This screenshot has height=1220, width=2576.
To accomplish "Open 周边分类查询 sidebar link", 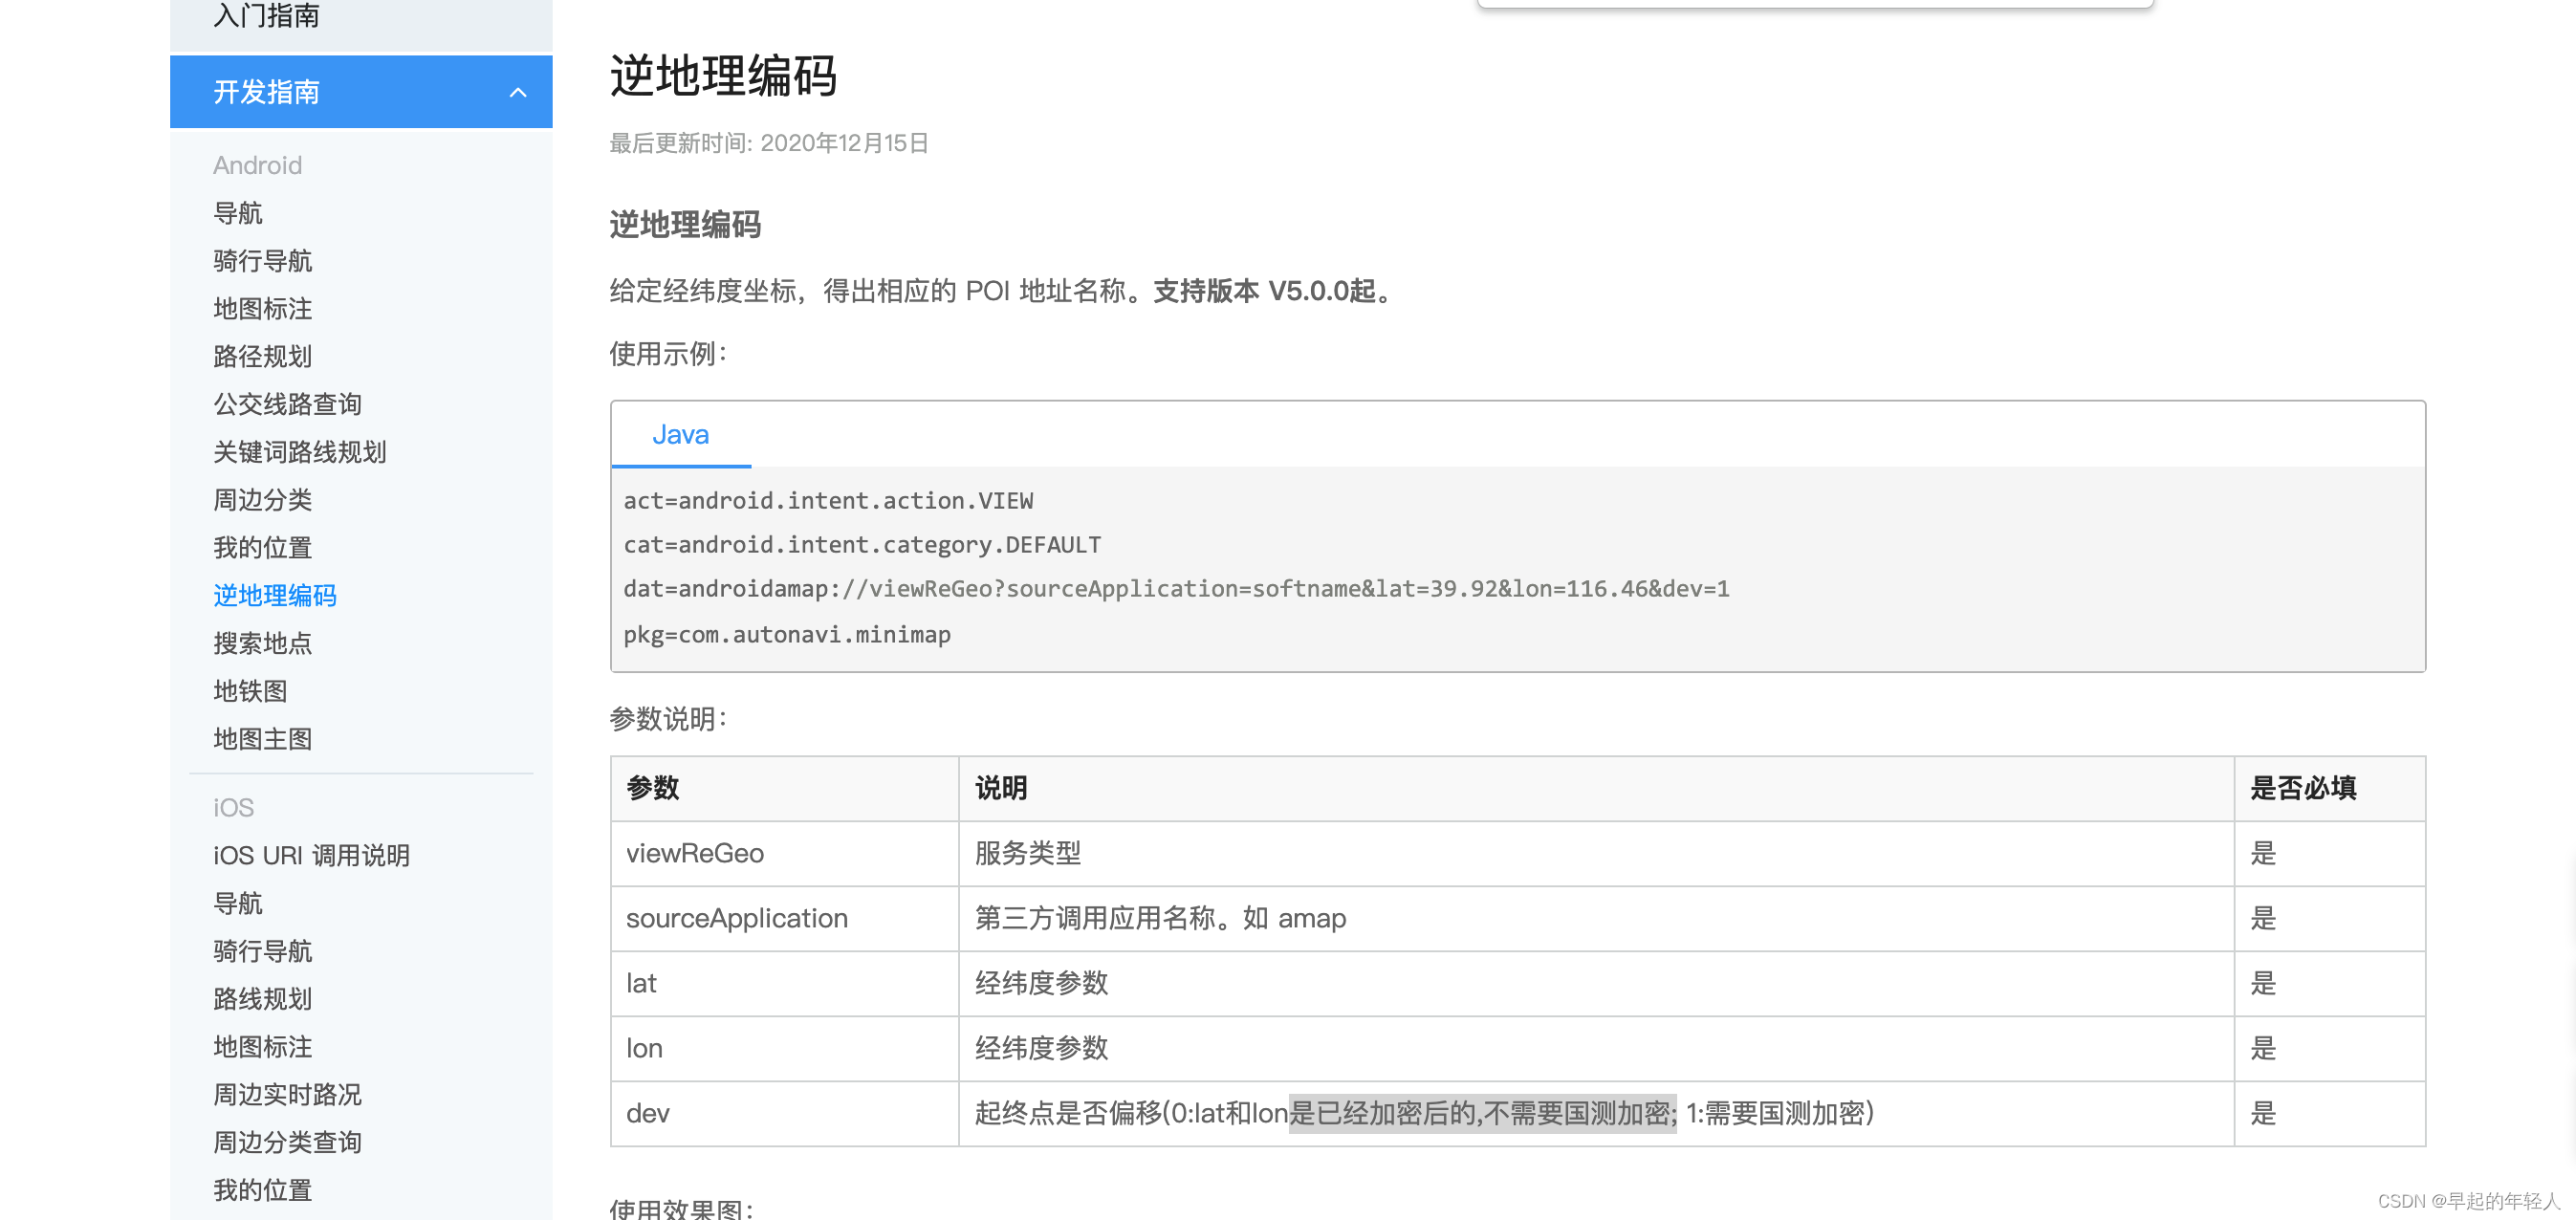I will (x=287, y=1142).
